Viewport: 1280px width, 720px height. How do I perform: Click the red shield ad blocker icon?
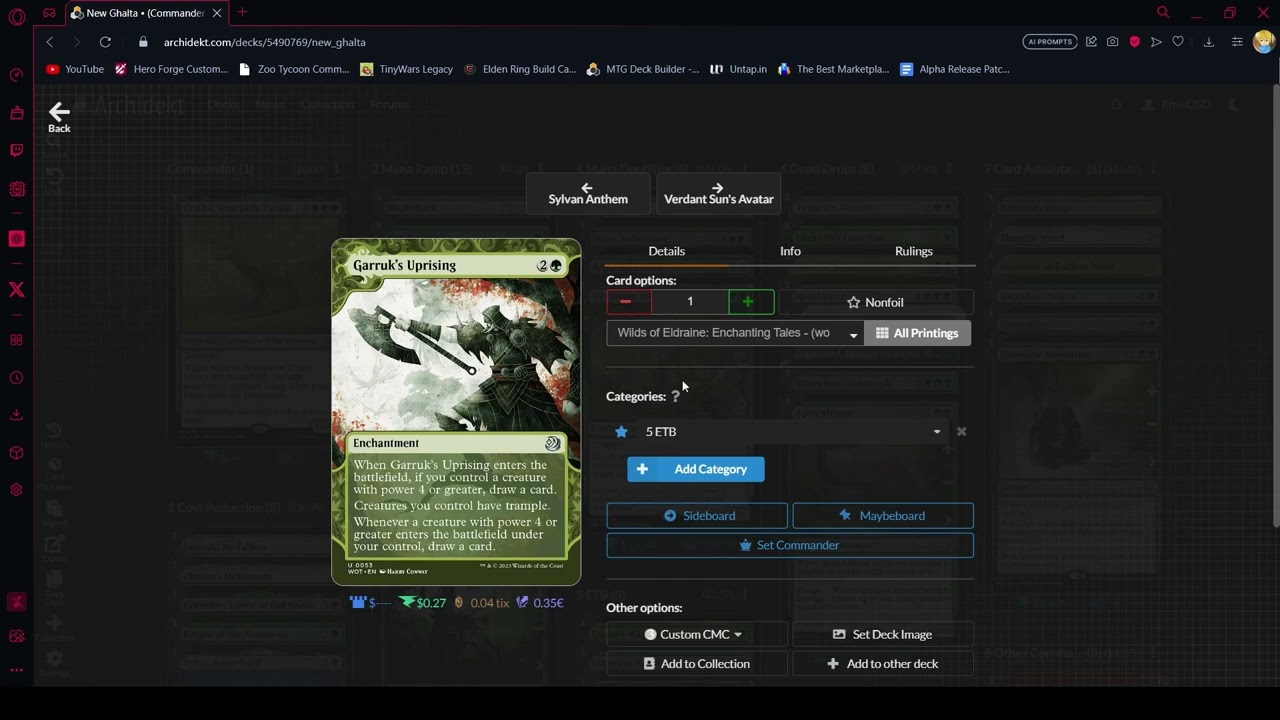coord(1134,42)
